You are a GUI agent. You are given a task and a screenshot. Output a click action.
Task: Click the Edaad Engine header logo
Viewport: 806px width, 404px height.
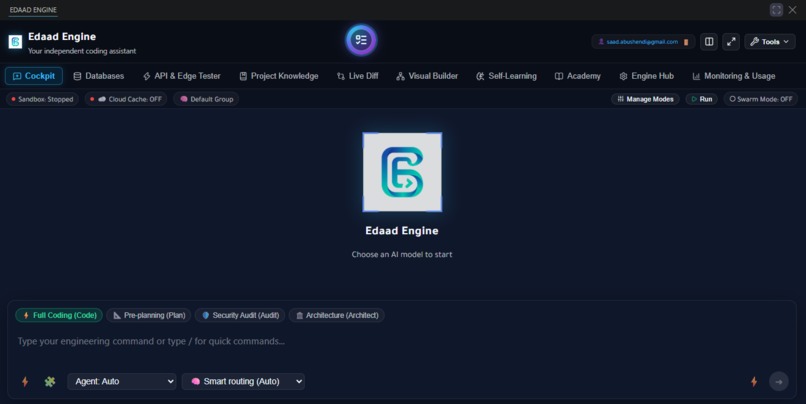pos(15,42)
